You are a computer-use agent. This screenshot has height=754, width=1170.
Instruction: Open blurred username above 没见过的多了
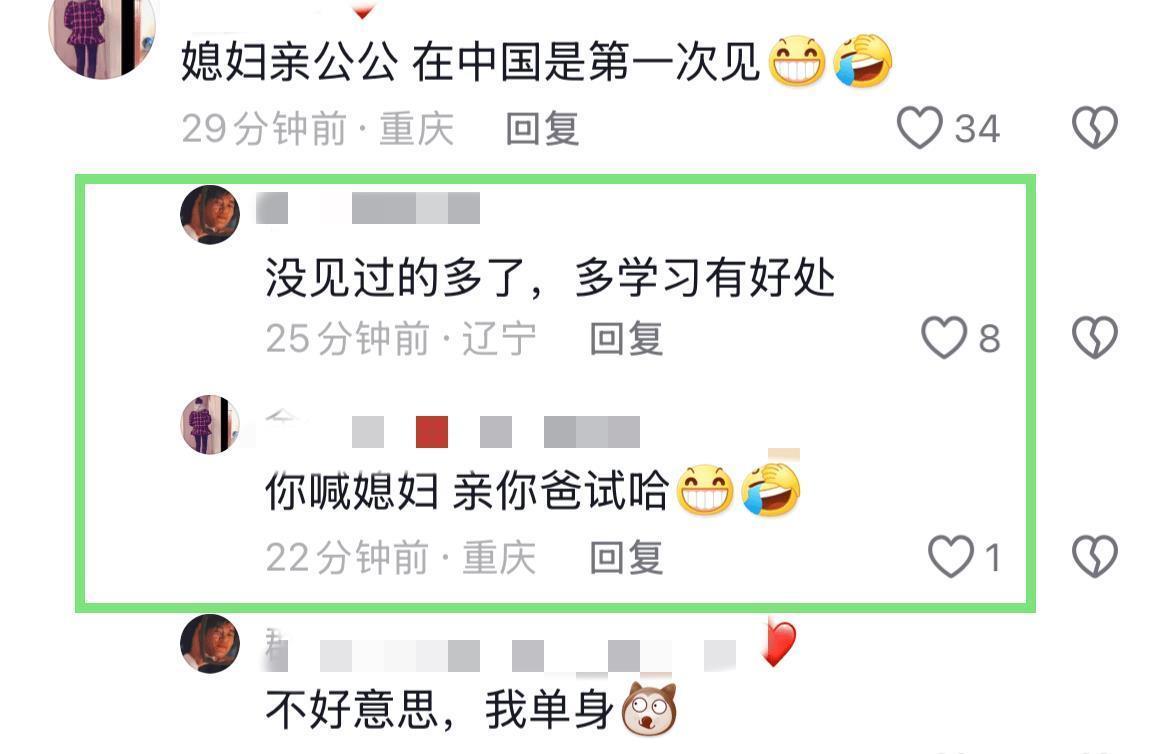coord(368,208)
